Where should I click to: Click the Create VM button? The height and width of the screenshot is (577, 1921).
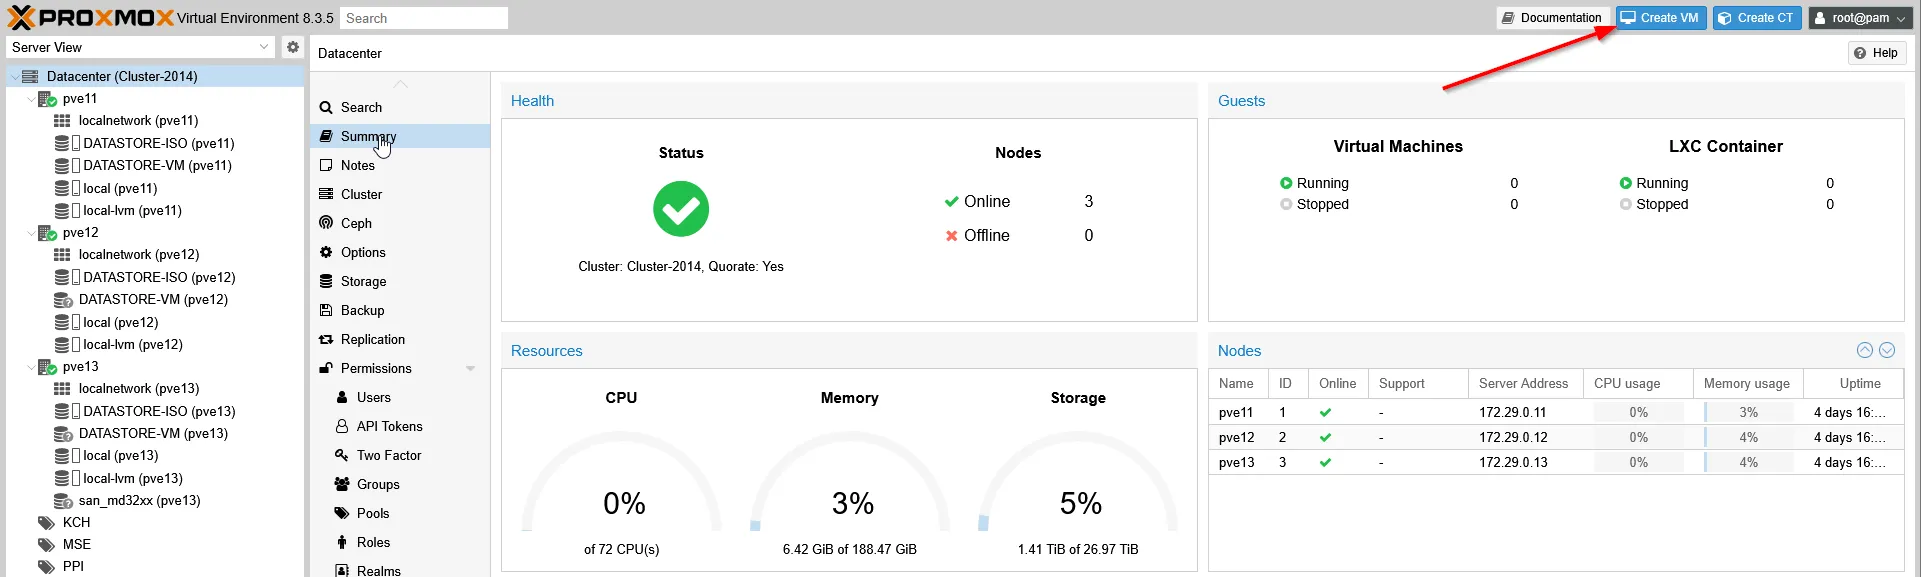(1660, 18)
